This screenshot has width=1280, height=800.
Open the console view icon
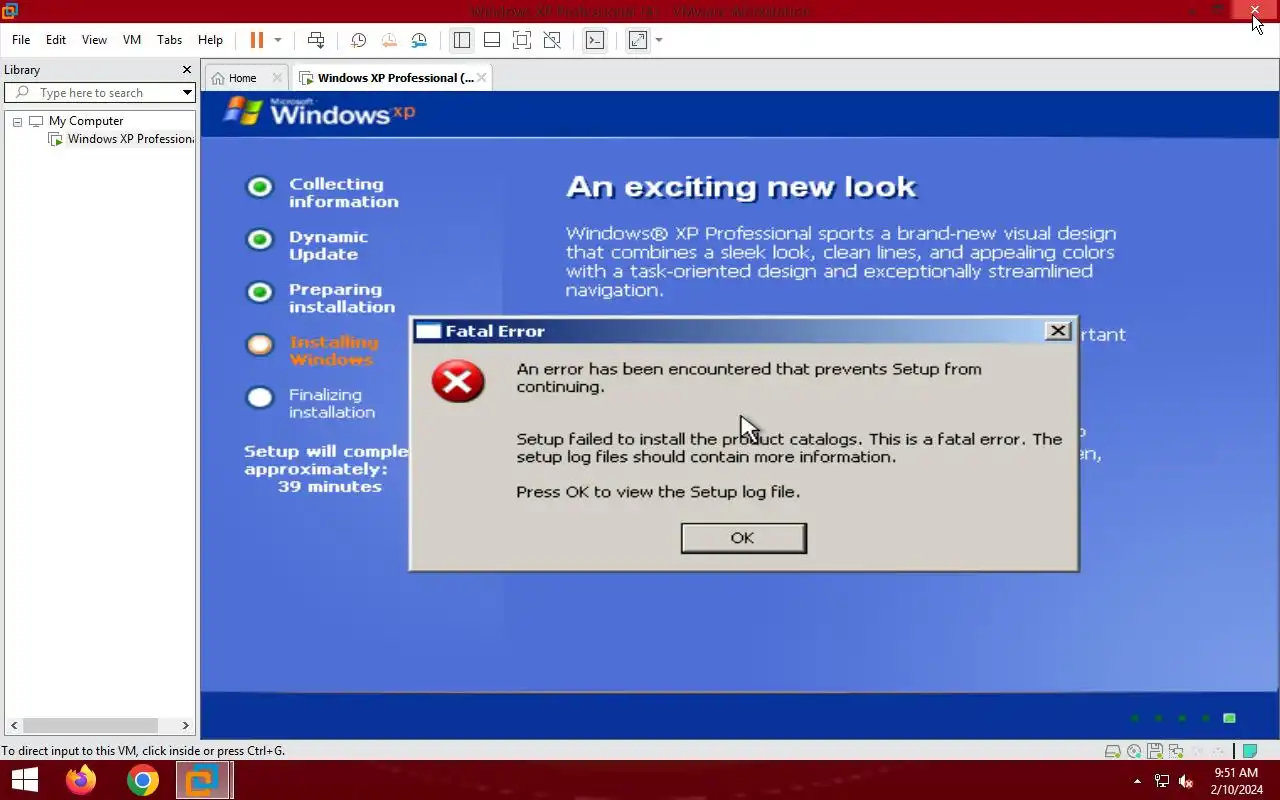tap(595, 40)
